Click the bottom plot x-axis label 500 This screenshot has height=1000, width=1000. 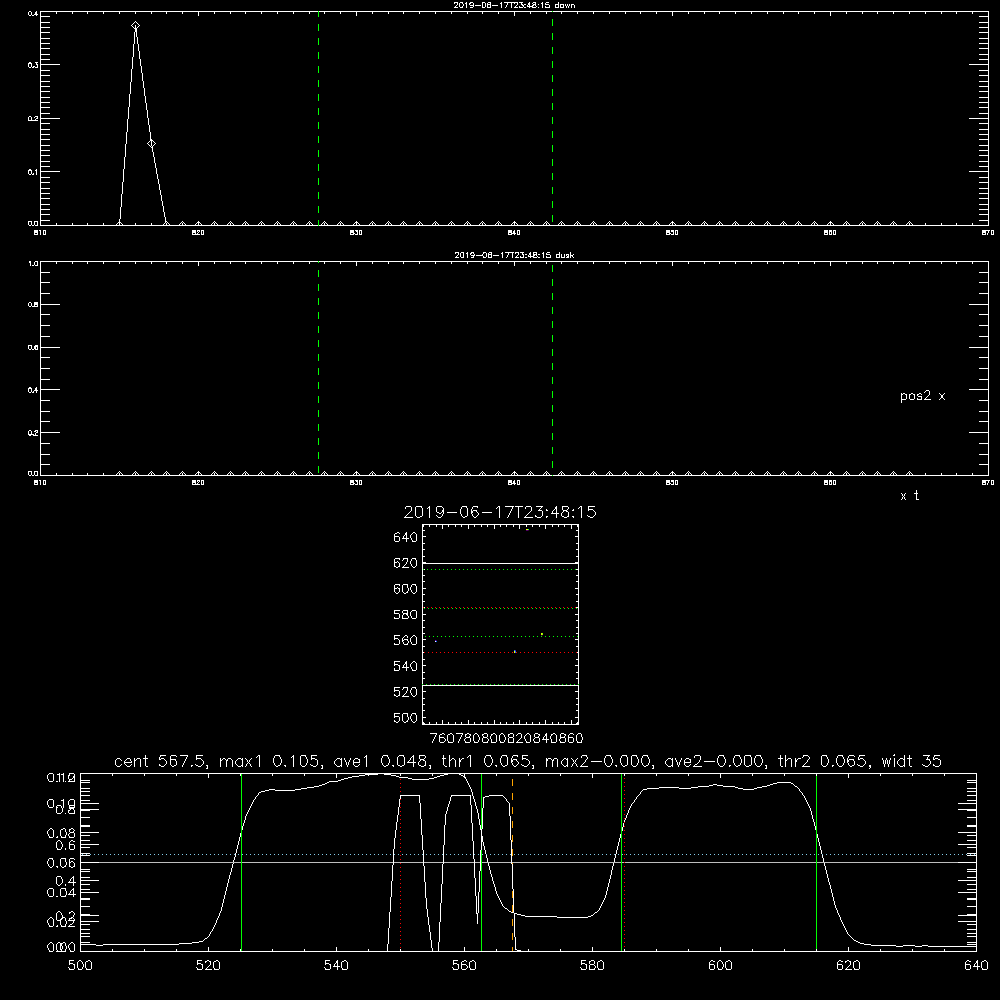click(80, 966)
